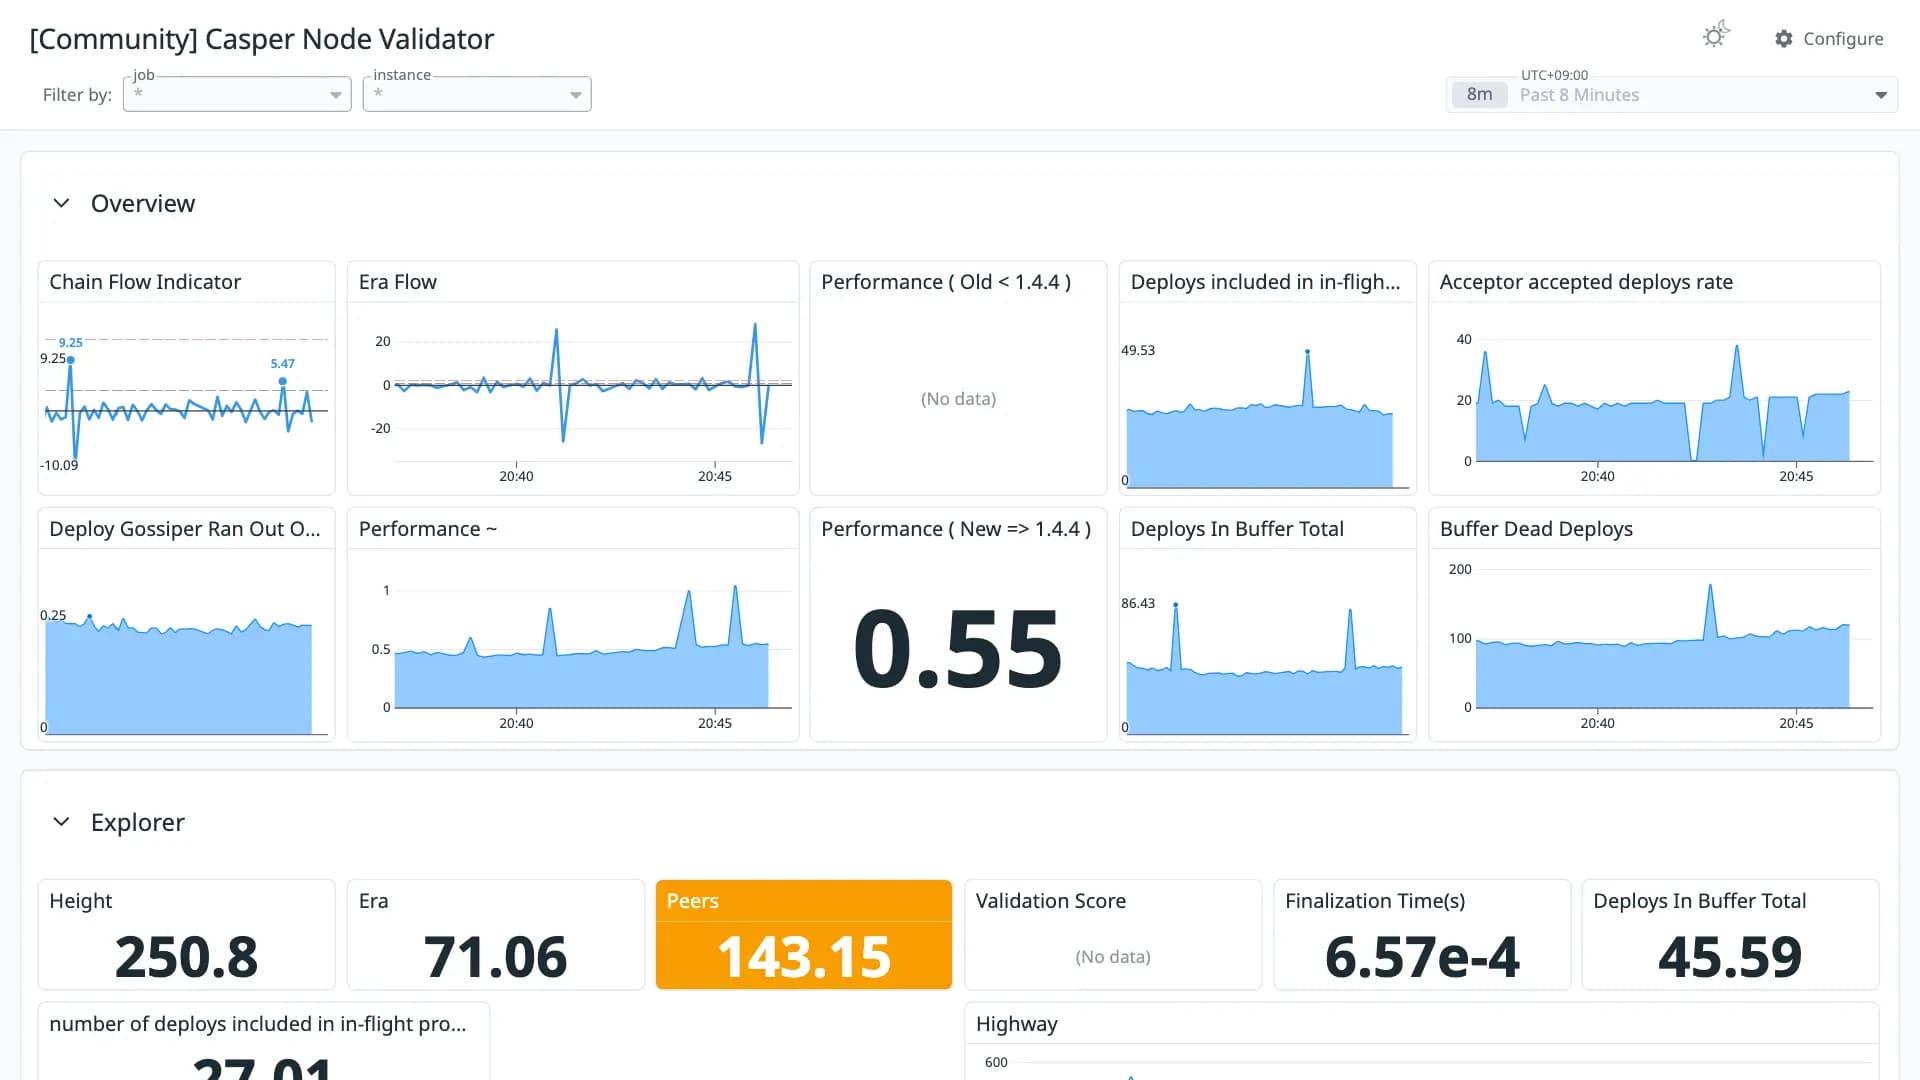
Task: Click the number of deploys in-flight widget title
Action: point(258,1024)
